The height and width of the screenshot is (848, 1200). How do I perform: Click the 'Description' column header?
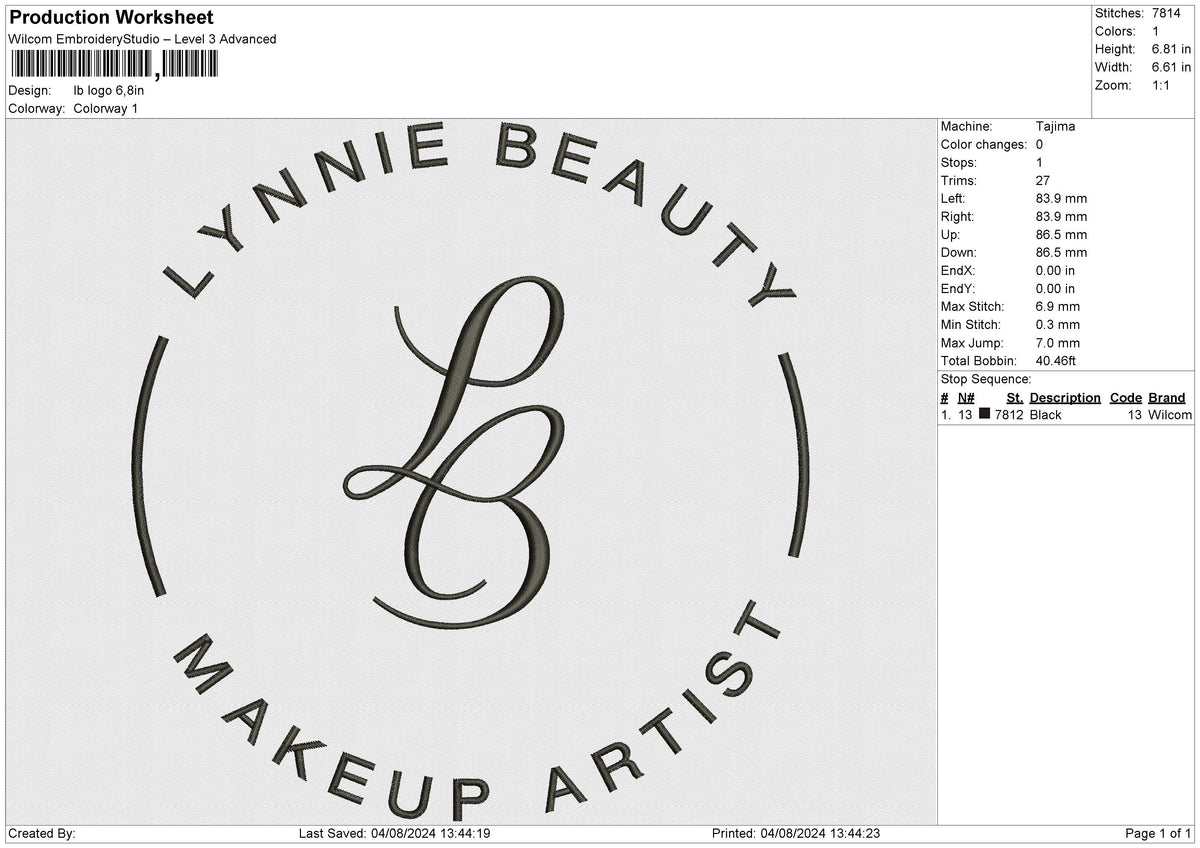(x=1065, y=398)
